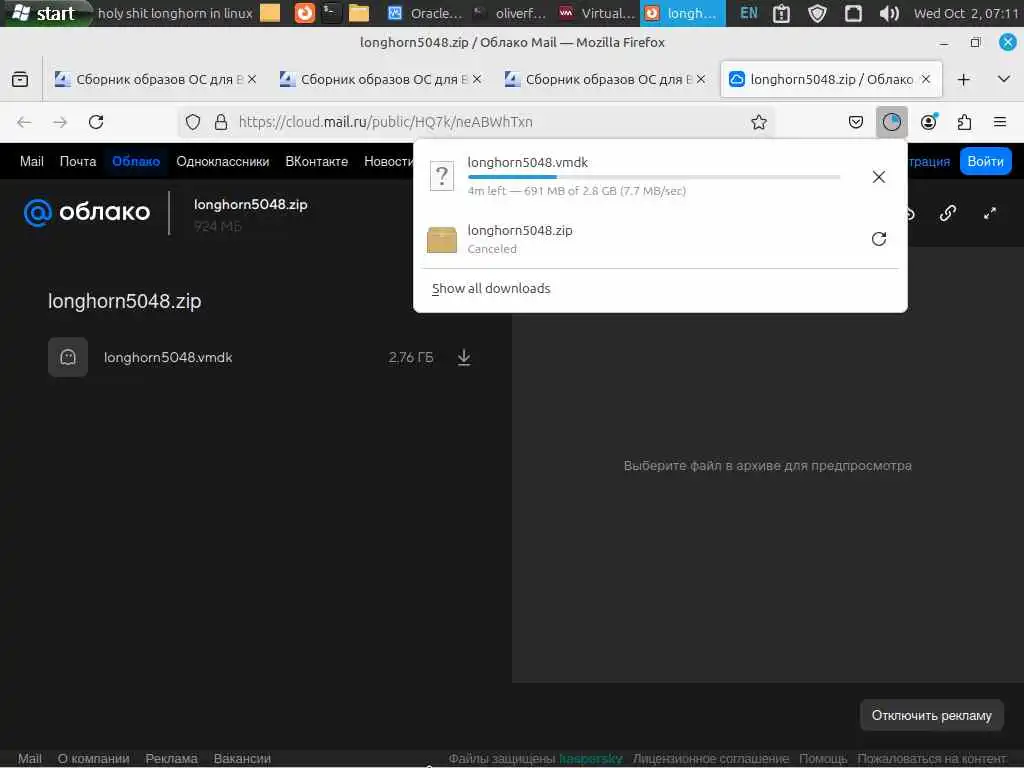
Task: Click Show all downloads
Action: 491,289
